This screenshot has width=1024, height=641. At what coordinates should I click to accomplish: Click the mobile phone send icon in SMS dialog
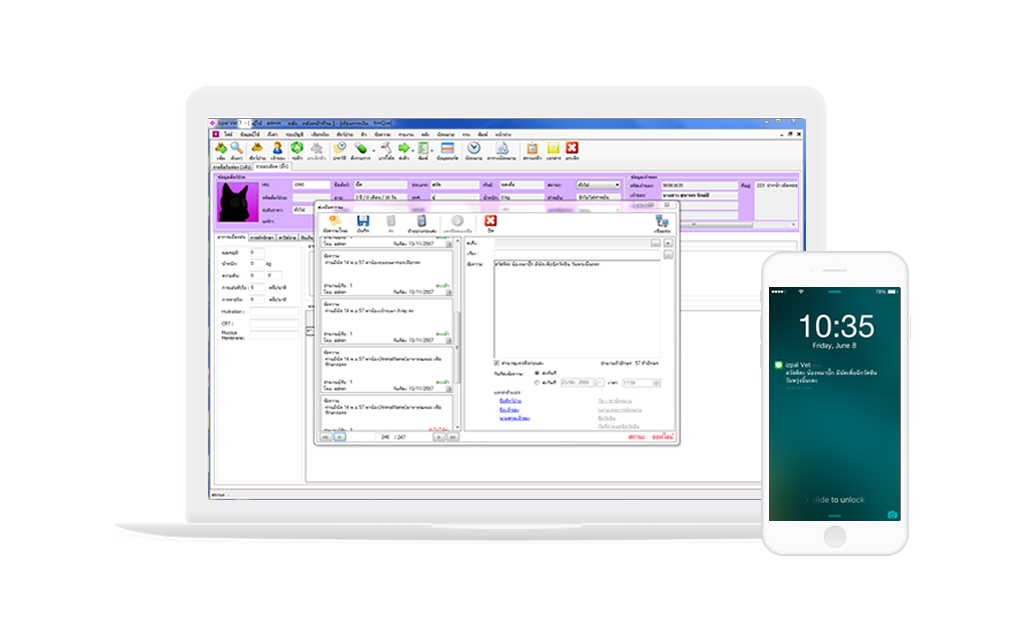tap(422, 221)
